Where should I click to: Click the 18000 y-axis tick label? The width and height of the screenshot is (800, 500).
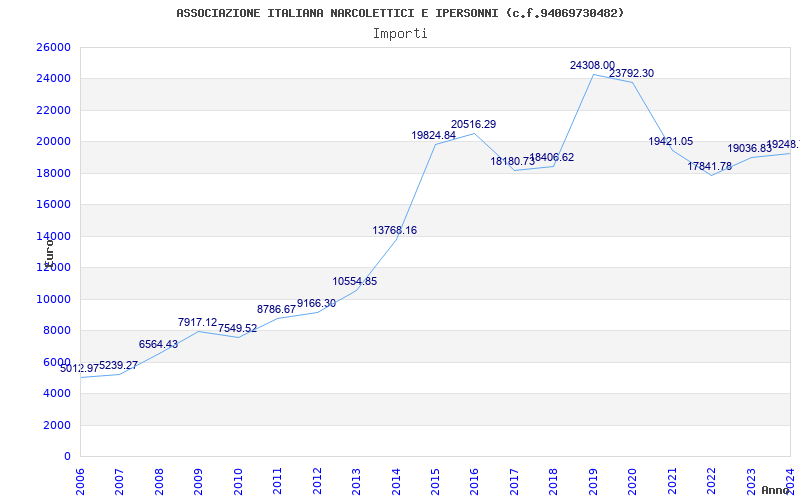[x=54, y=173]
